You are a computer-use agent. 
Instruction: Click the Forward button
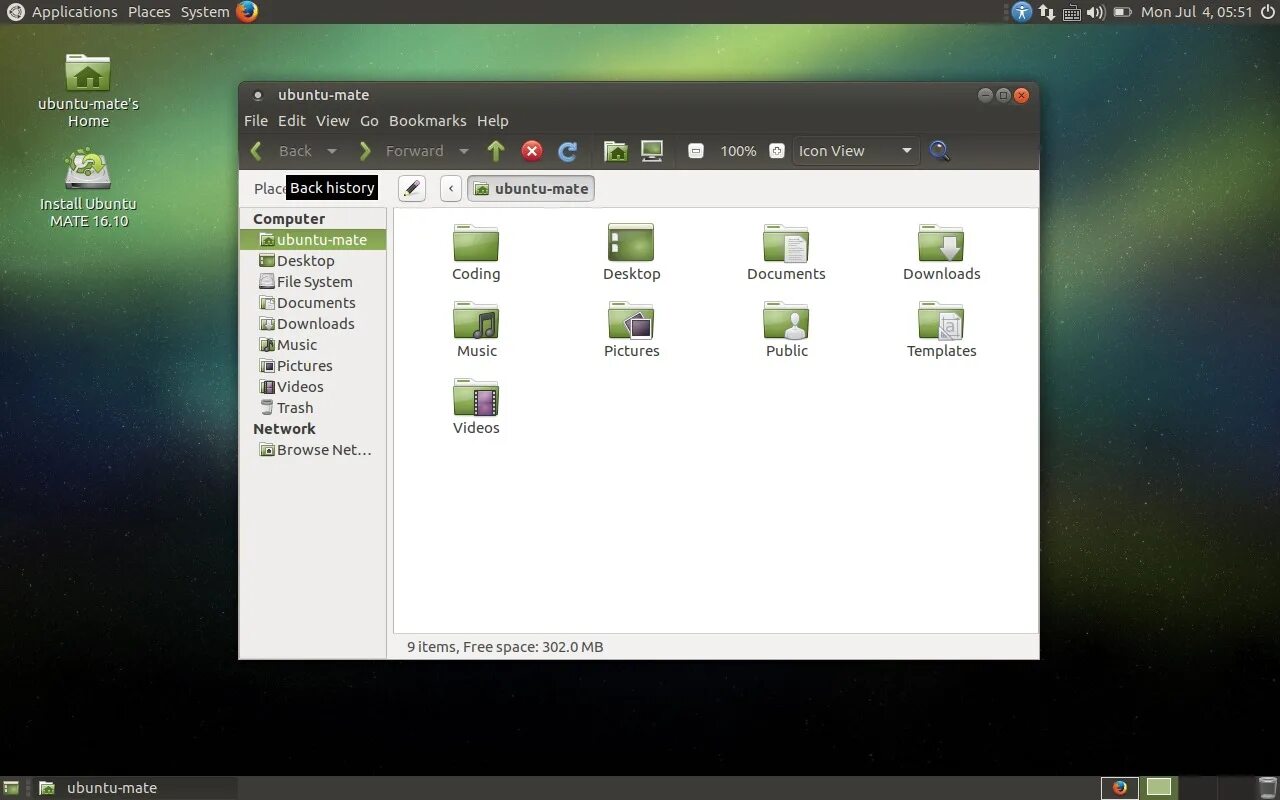pos(401,151)
